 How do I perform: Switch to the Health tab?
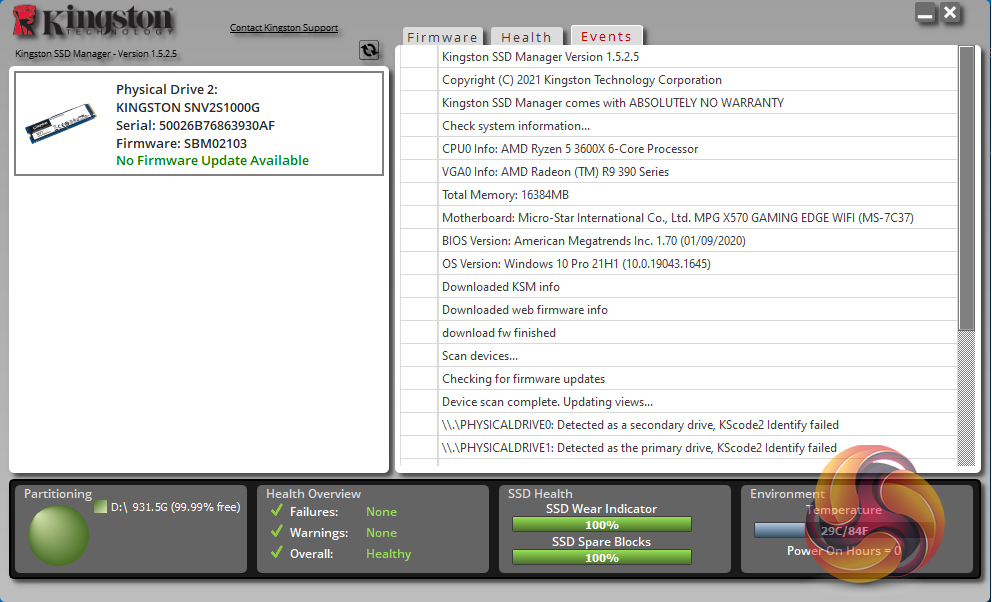point(526,37)
